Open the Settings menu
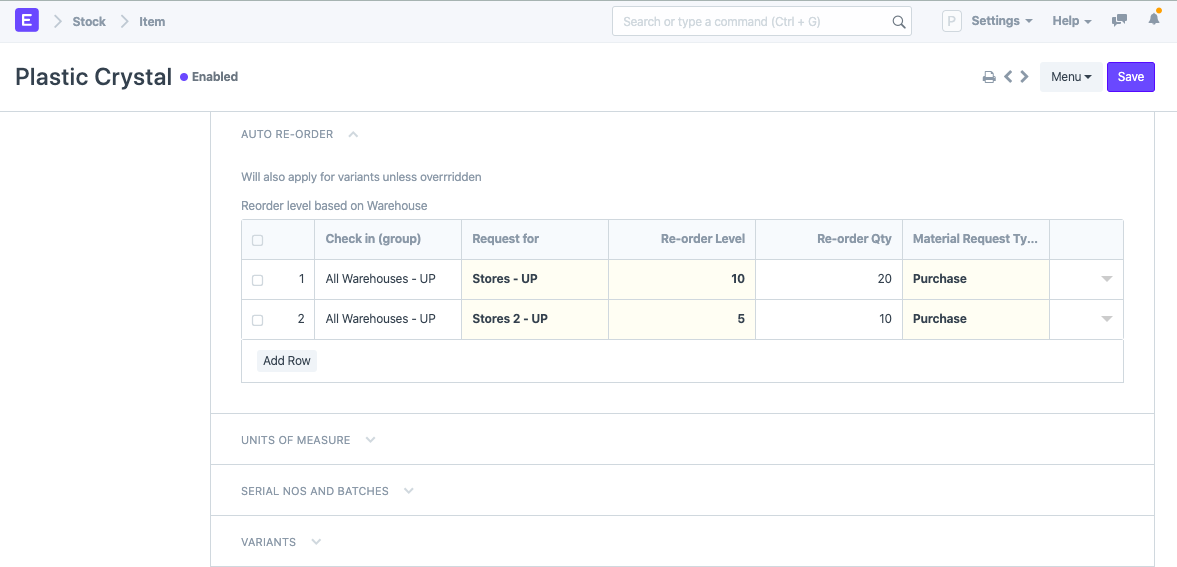Image resolution: width=1177 pixels, height=567 pixels. (x=1001, y=21)
